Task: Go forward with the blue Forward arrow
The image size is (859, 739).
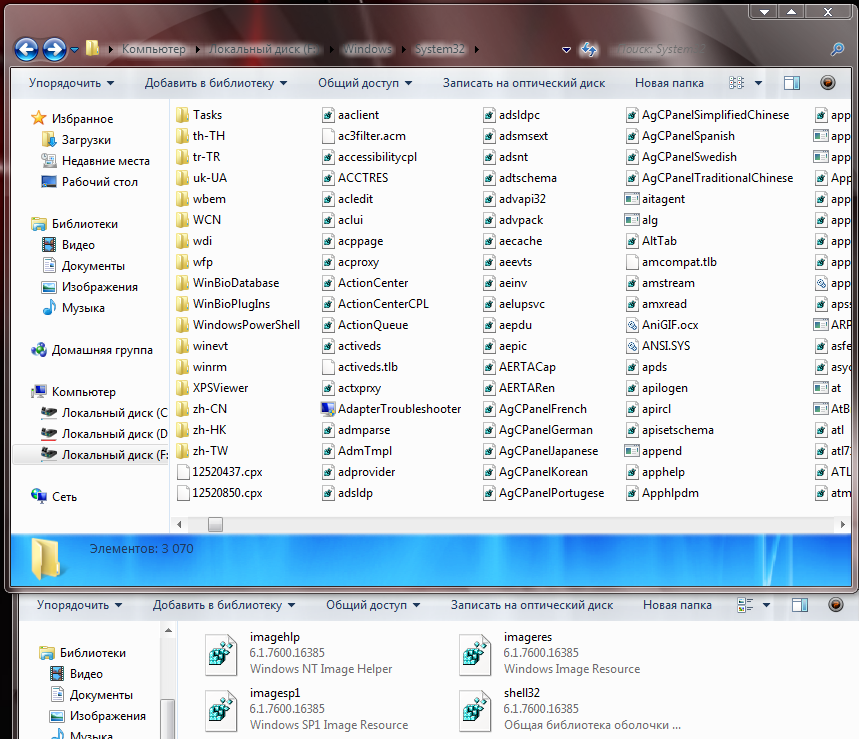Action: [x=54, y=49]
